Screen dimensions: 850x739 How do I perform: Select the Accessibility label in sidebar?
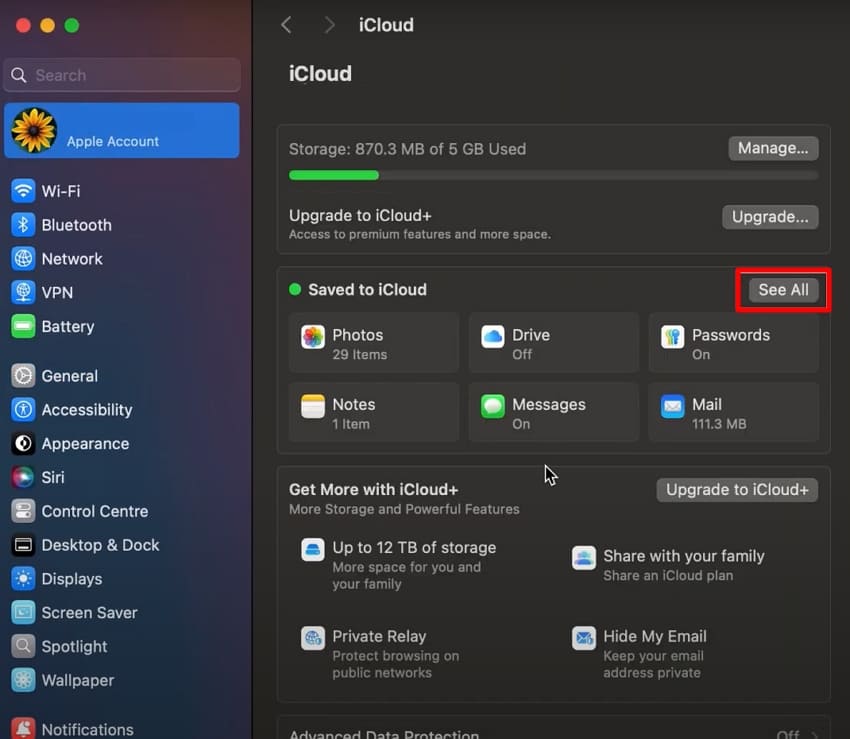click(87, 410)
